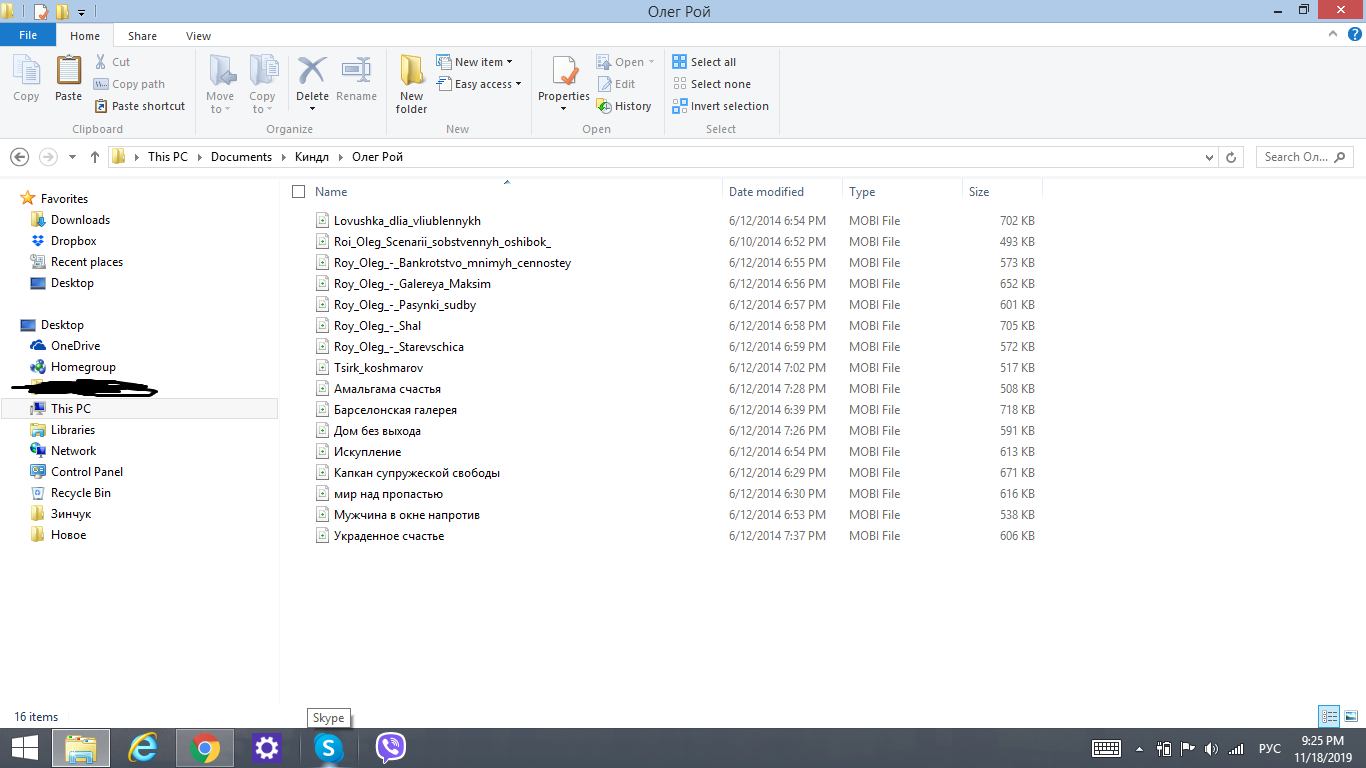Expand the address bar history dropdown
Image resolution: width=1366 pixels, height=768 pixels.
pyautogui.click(x=1211, y=157)
